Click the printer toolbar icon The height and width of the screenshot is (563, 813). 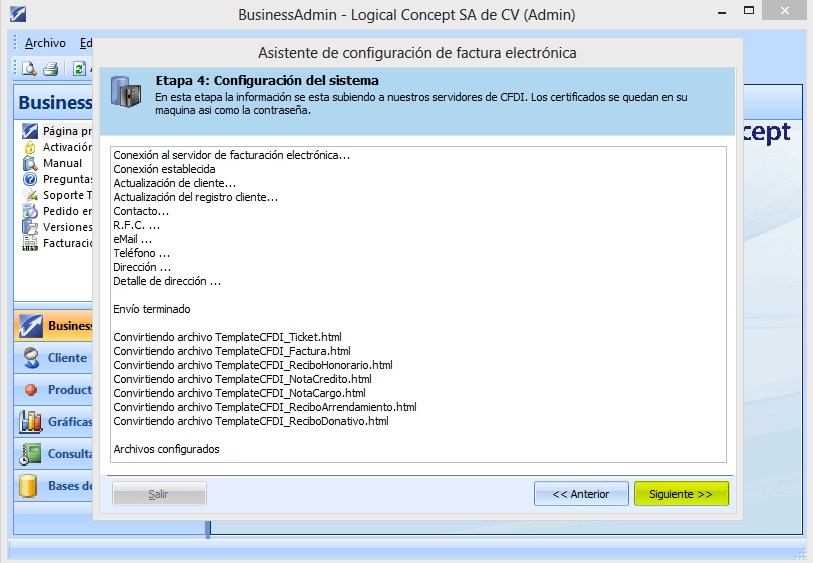[50, 68]
